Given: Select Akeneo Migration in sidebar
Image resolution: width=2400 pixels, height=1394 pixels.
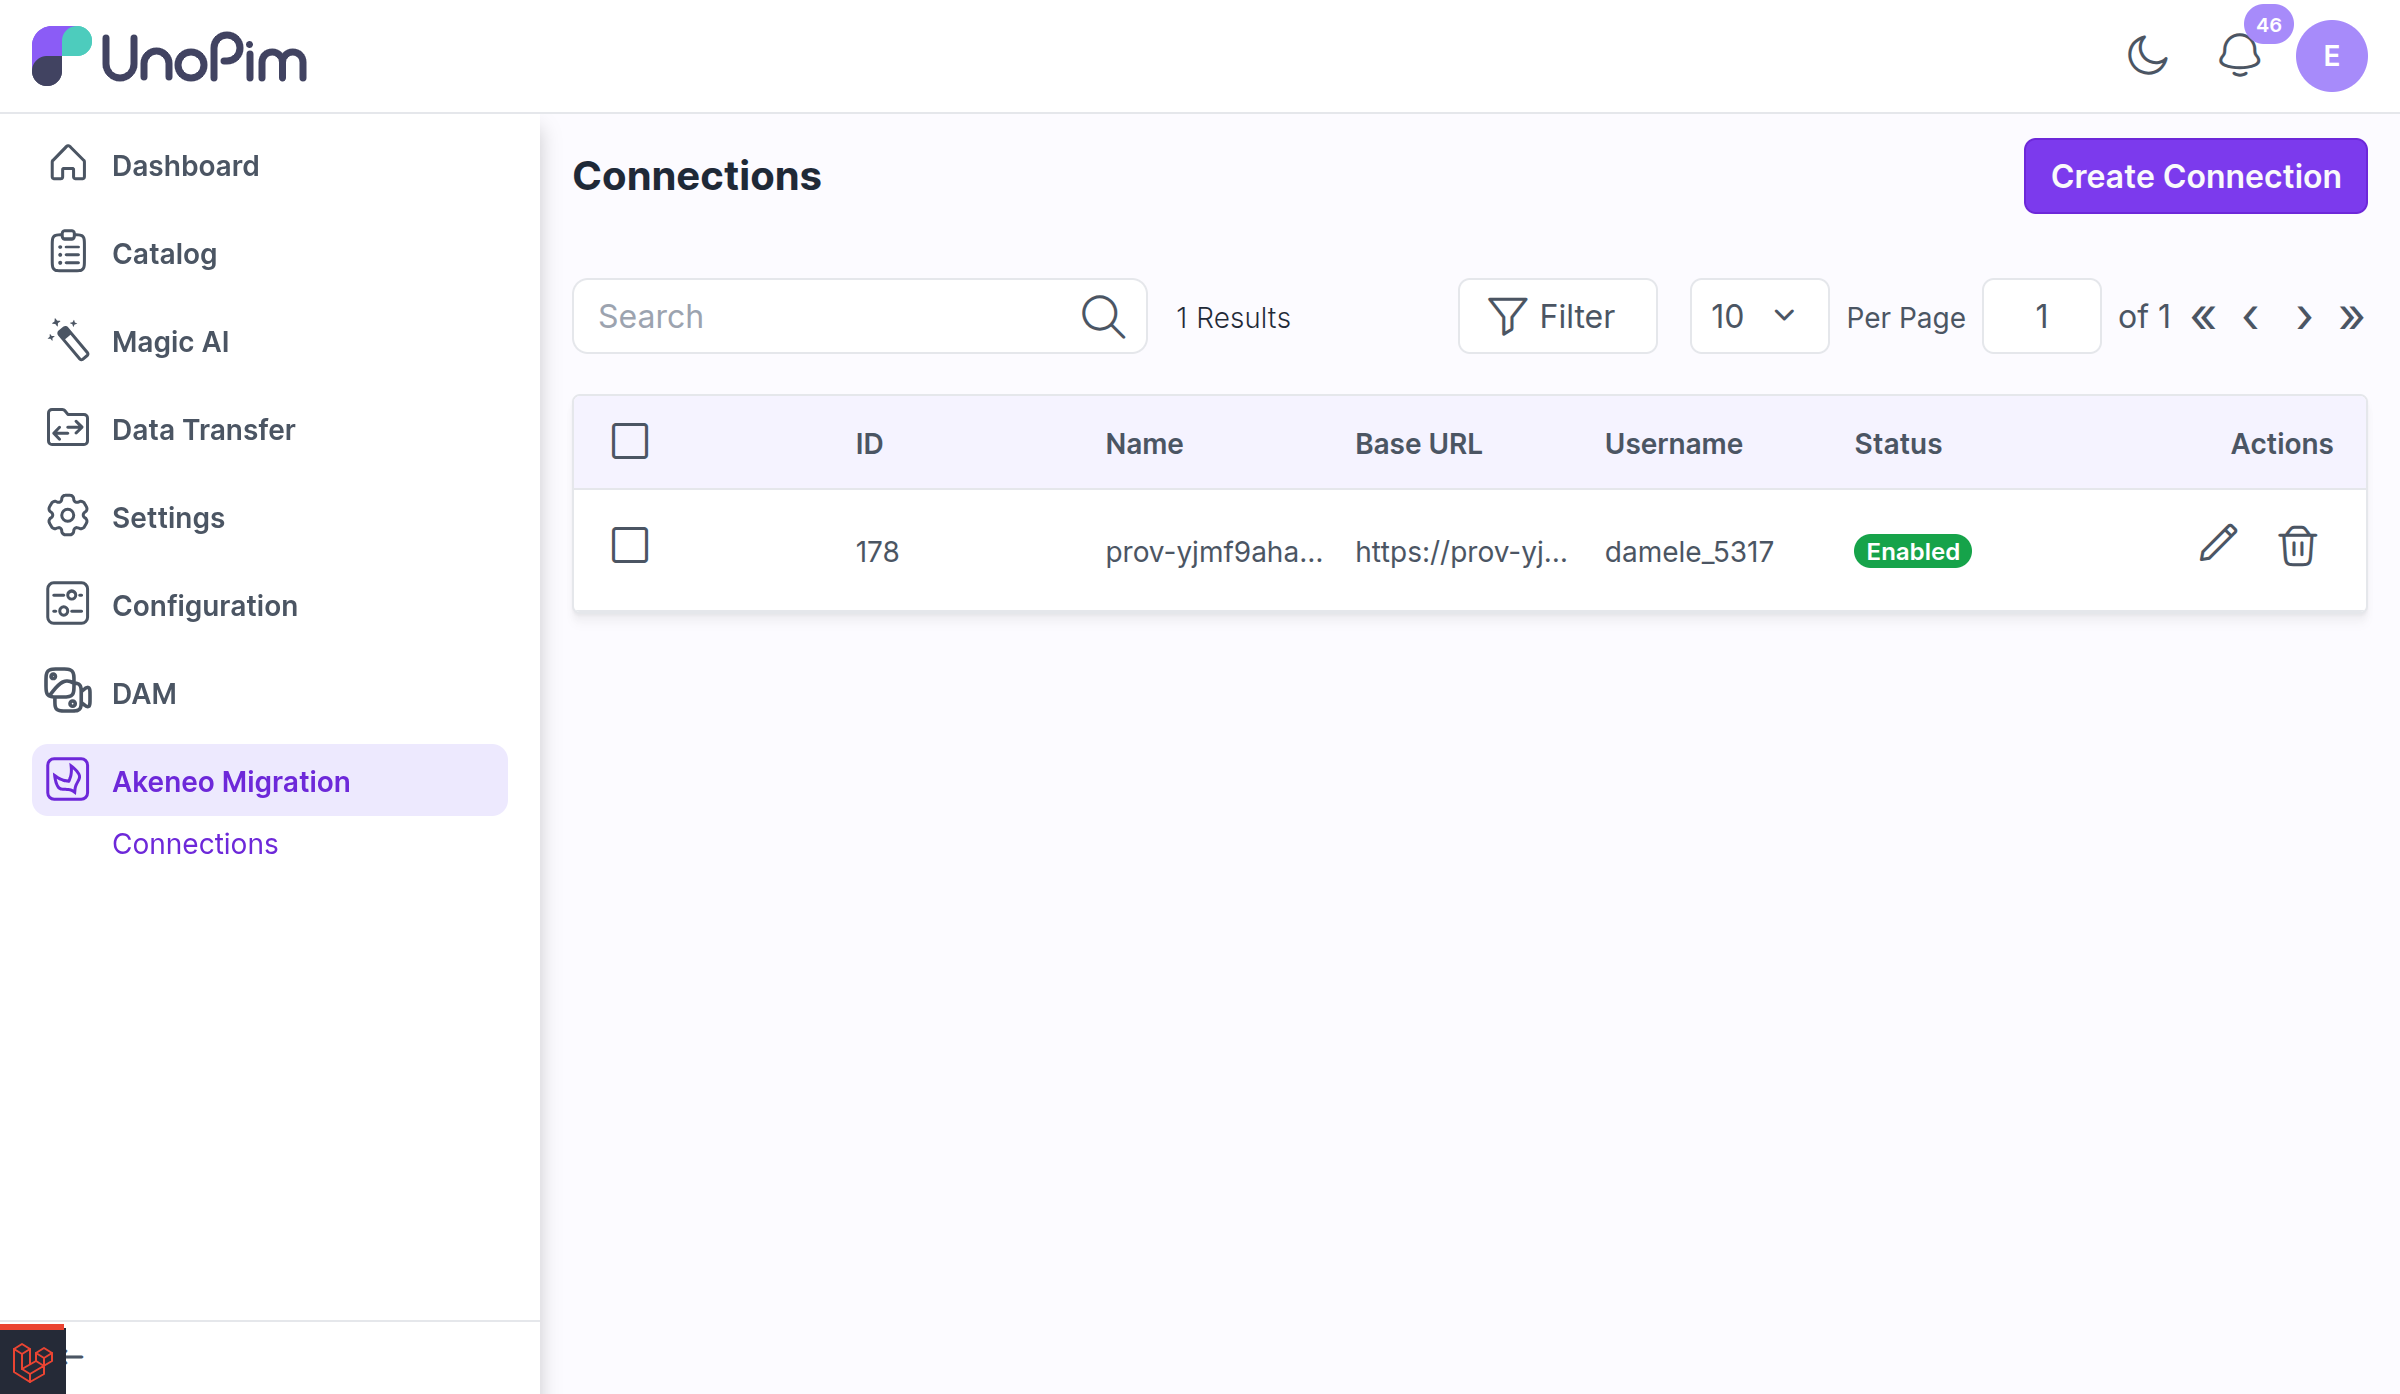Looking at the screenshot, I should 270,780.
